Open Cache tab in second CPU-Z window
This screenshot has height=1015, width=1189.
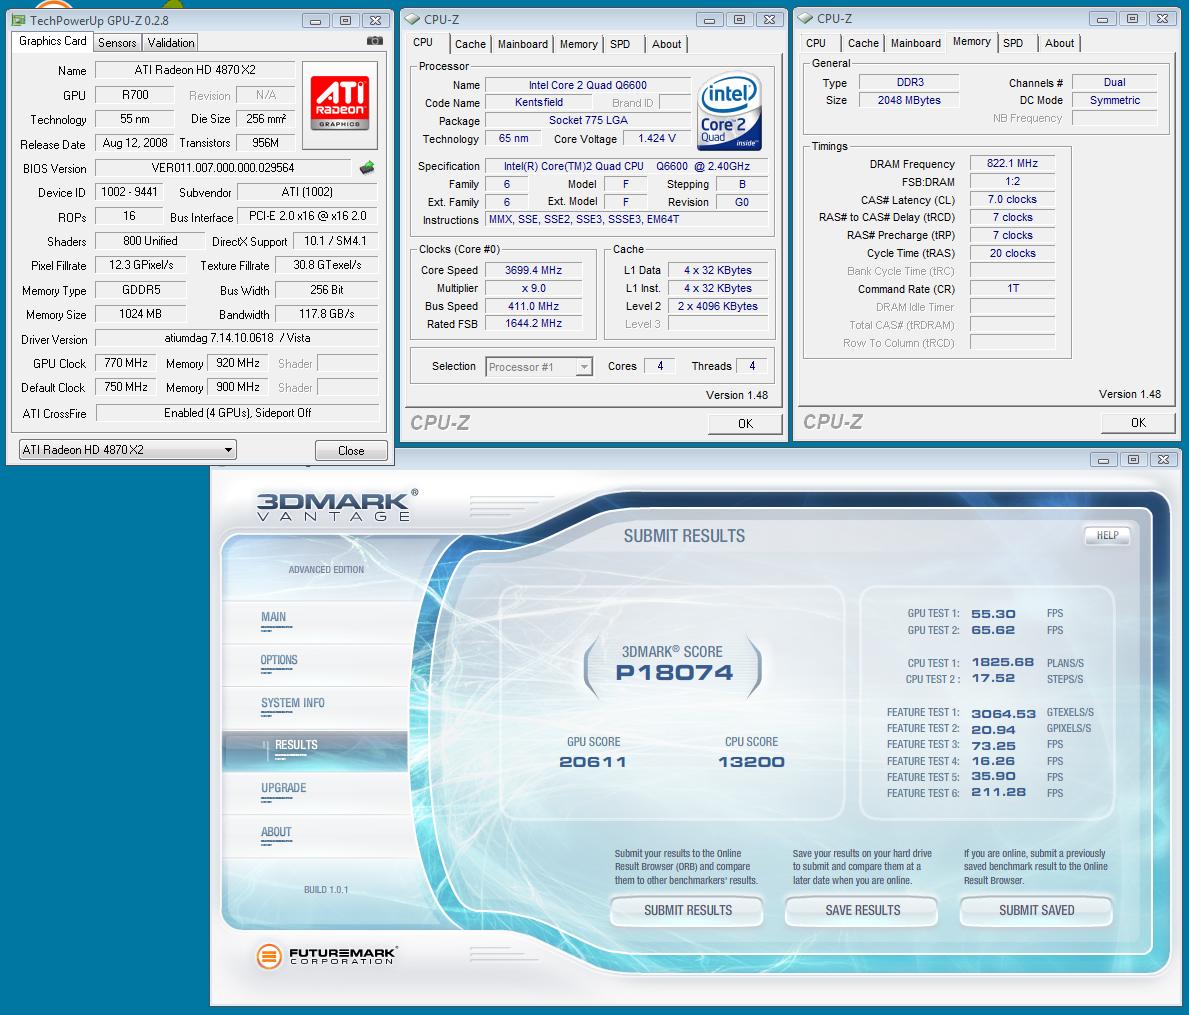point(863,43)
